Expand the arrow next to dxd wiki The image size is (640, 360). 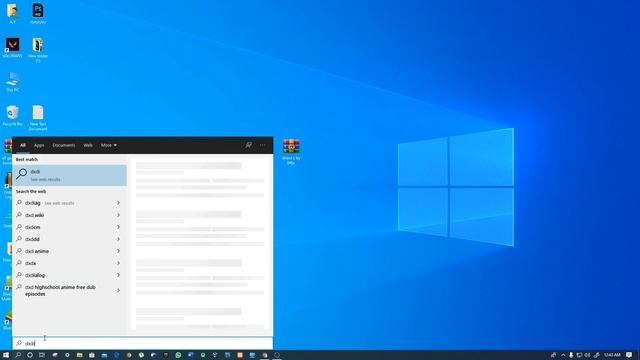[118, 215]
